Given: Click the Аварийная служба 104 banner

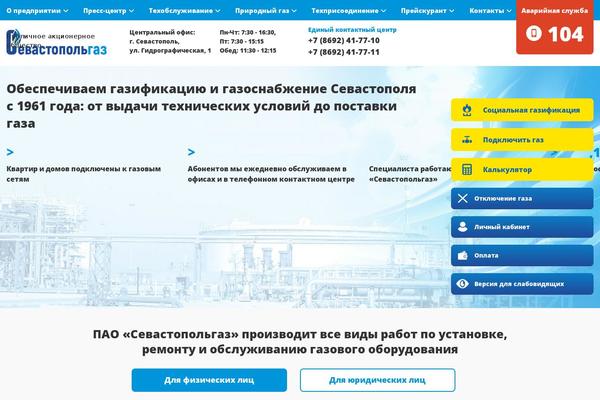Looking at the screenshot, I should pyautogui.click(x=554, y=27).
